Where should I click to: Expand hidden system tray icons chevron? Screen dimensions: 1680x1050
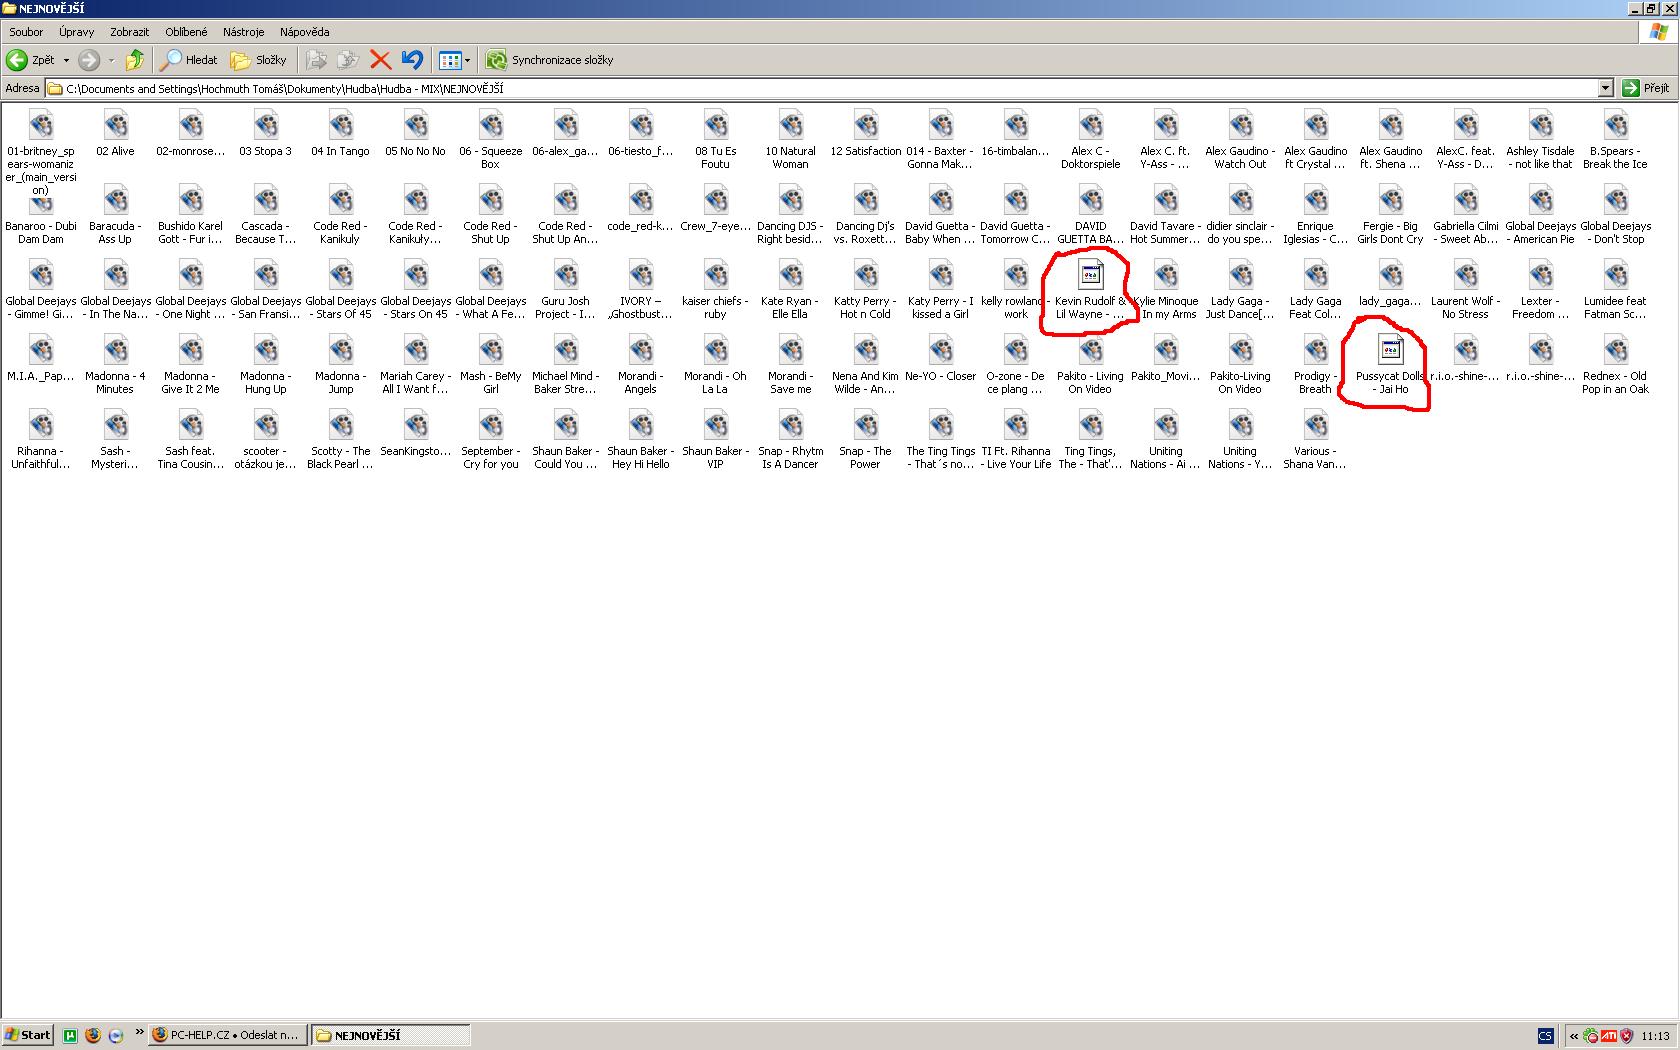coord(1574,1035)
